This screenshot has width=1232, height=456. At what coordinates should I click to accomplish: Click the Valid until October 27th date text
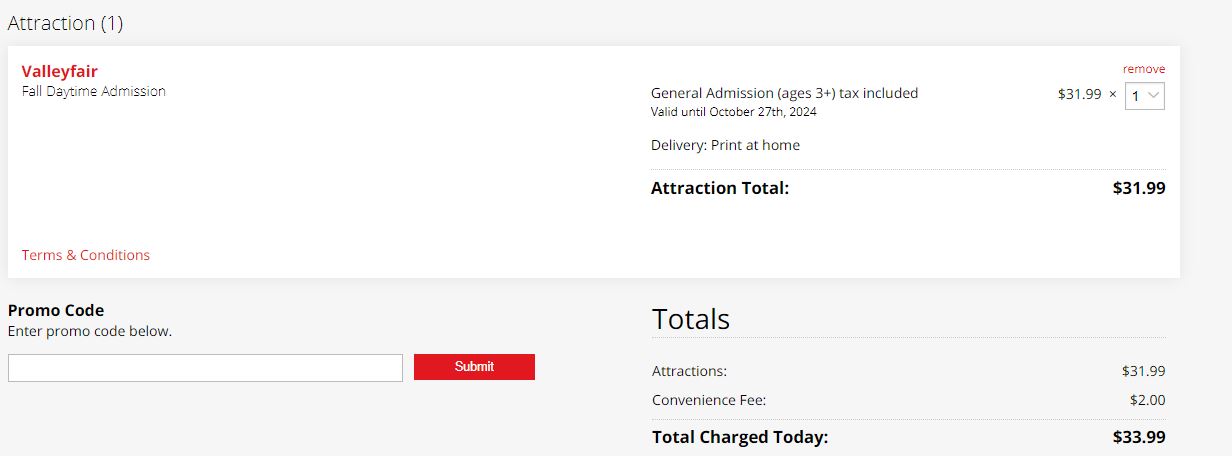[733, 112]
